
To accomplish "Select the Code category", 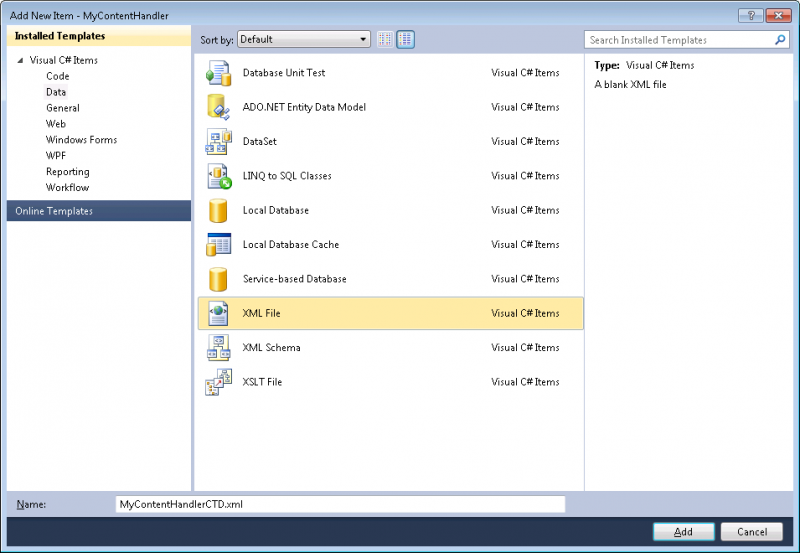I will [x=58, y=76].
